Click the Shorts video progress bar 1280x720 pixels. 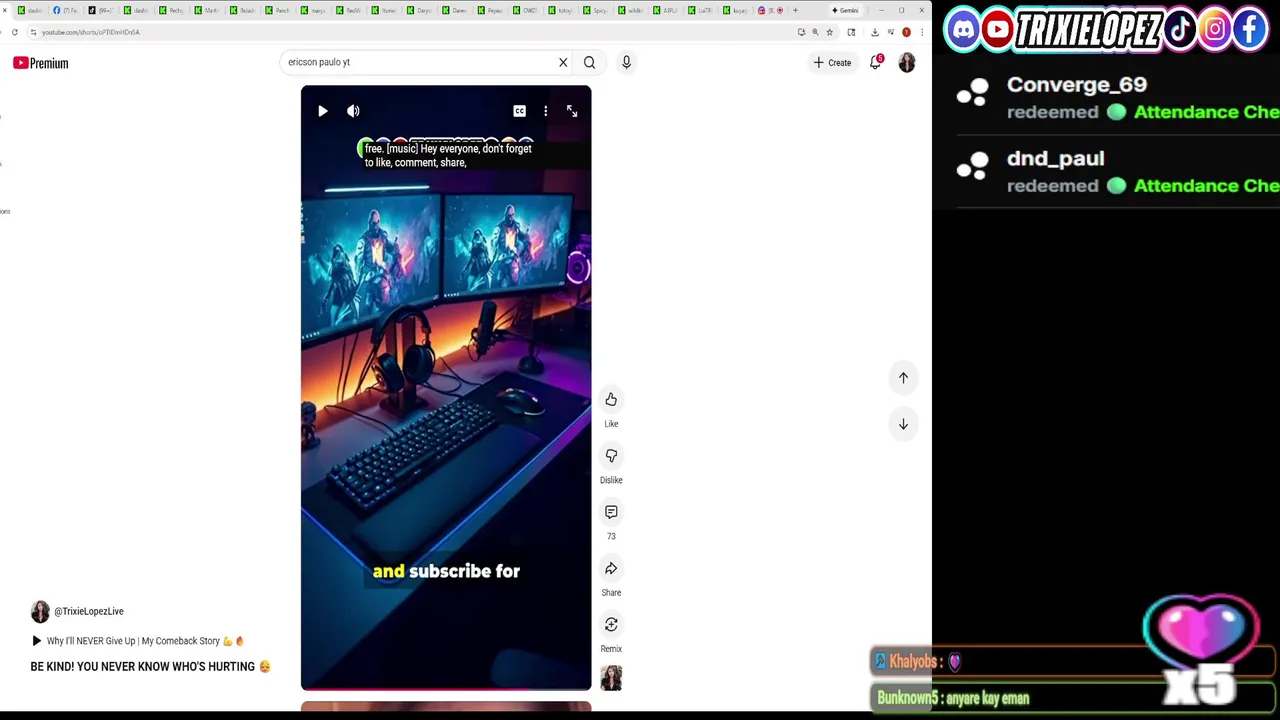[446, 689]
